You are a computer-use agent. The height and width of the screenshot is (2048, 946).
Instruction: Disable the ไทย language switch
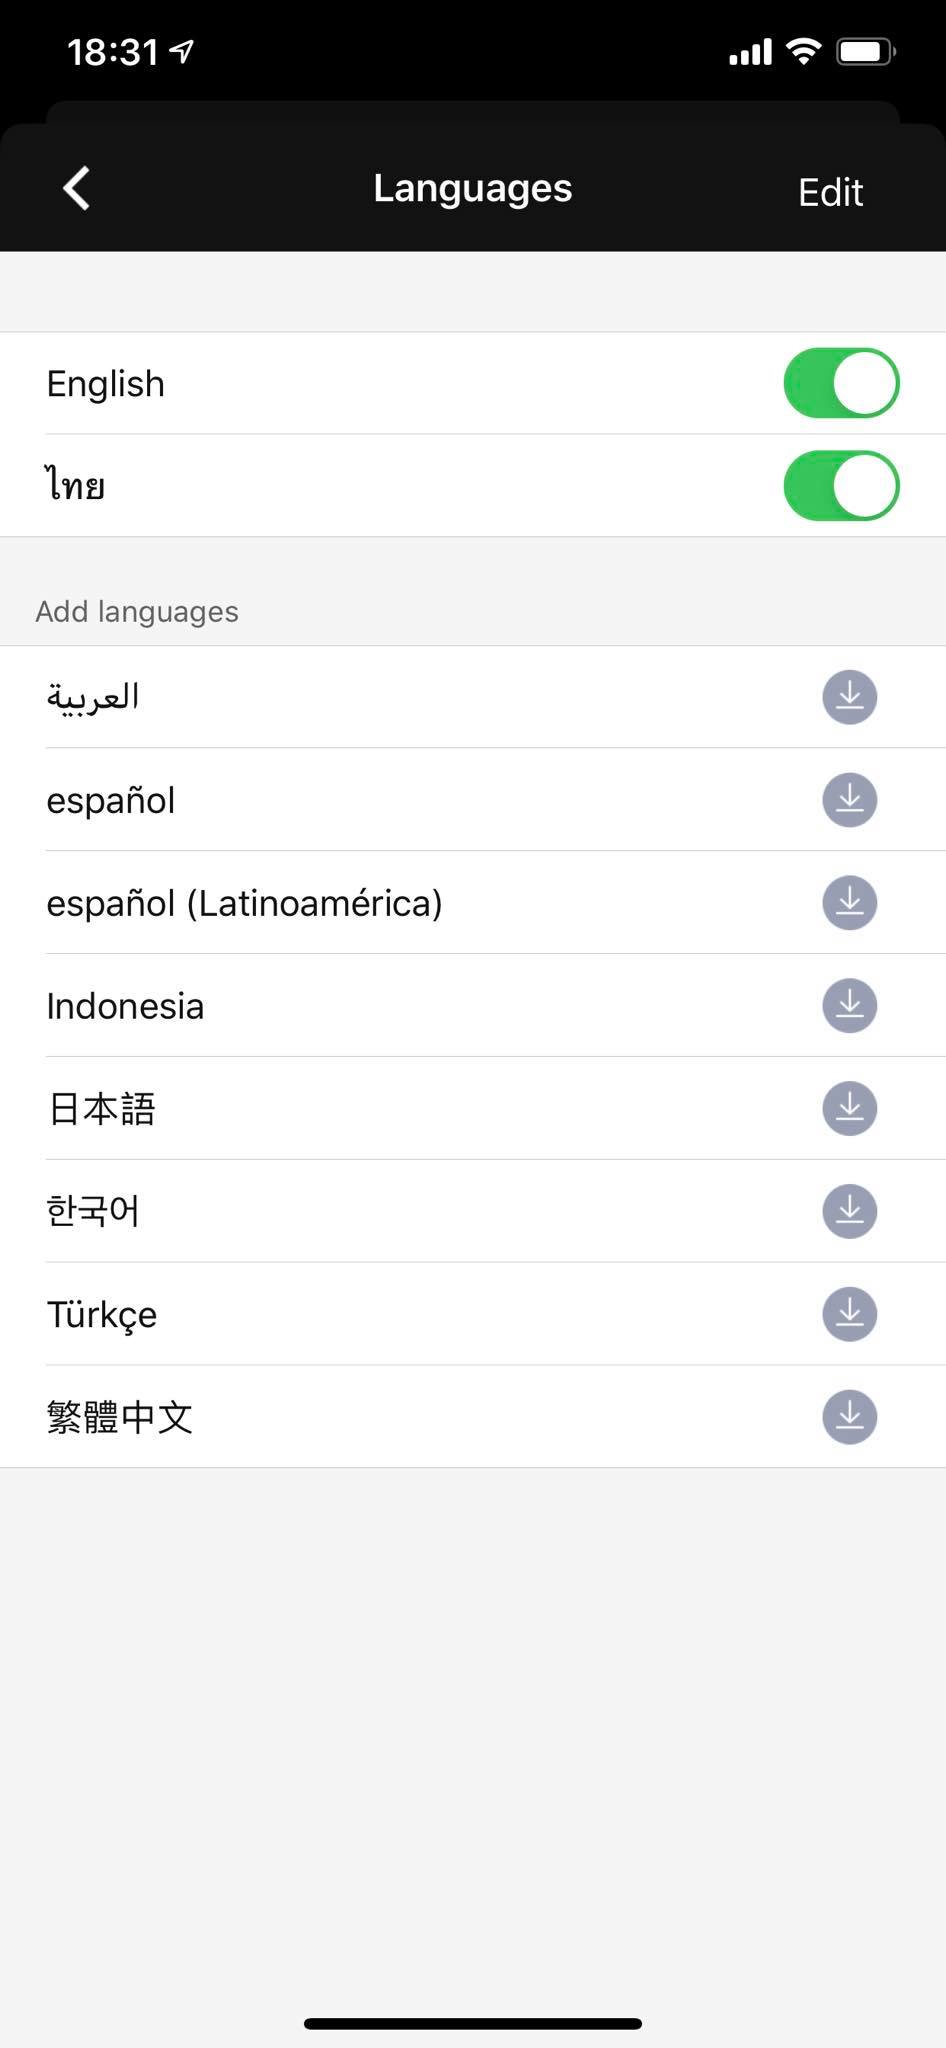[x=840, y=487]
